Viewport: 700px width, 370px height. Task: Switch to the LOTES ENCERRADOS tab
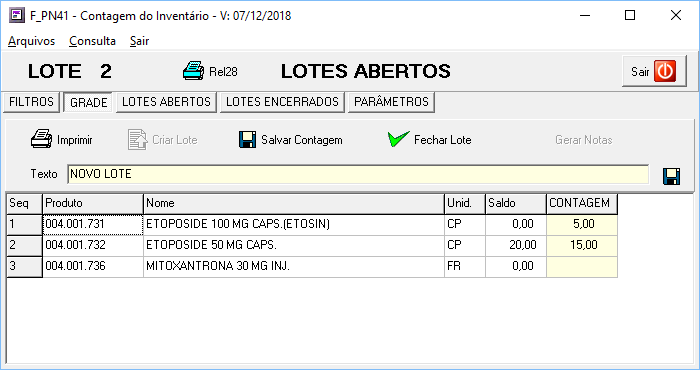[282, 102]
